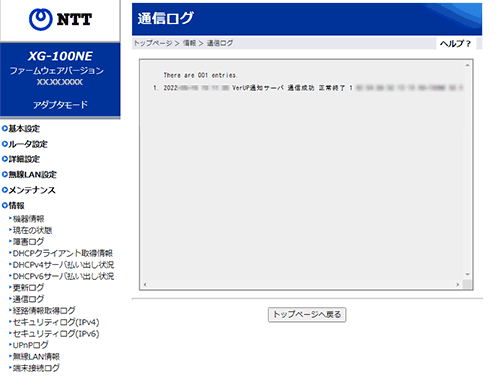
Task: Open the UPnPログ page
Action: point(30,345)
